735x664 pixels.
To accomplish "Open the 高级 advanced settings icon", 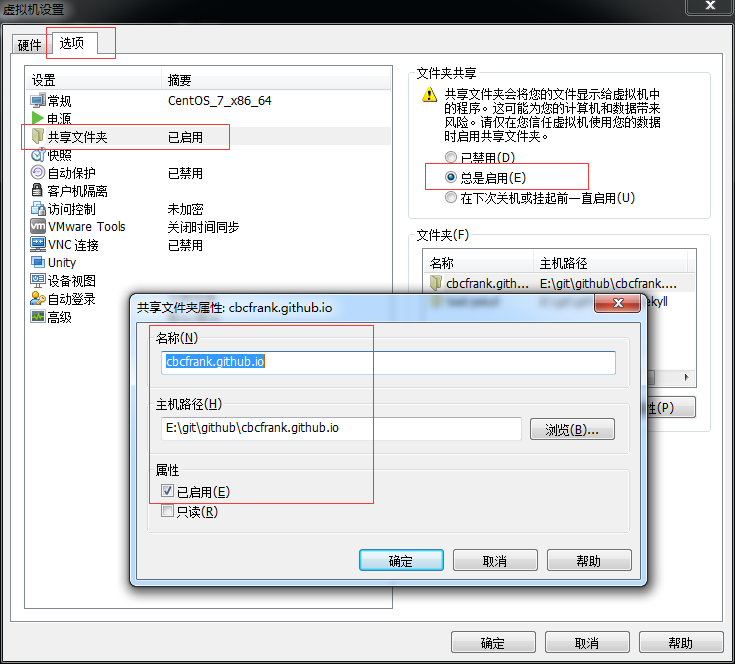I will [38, 317].
